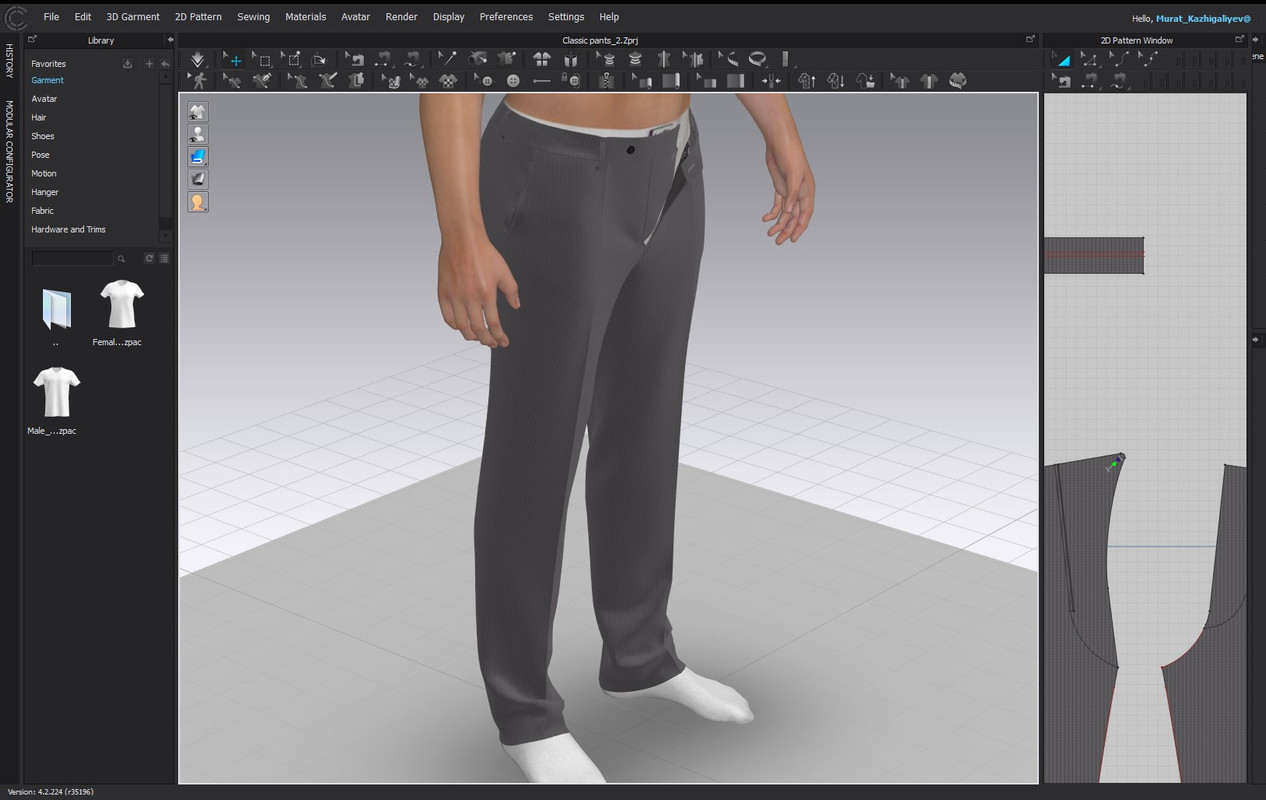
Task: Open the 3D Garment menu
Action: click(133, 17)
